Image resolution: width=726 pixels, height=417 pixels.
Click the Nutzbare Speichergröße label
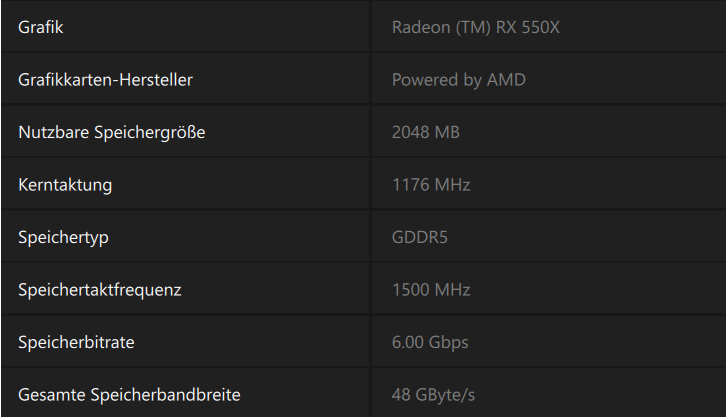click(x=111, y=132)
